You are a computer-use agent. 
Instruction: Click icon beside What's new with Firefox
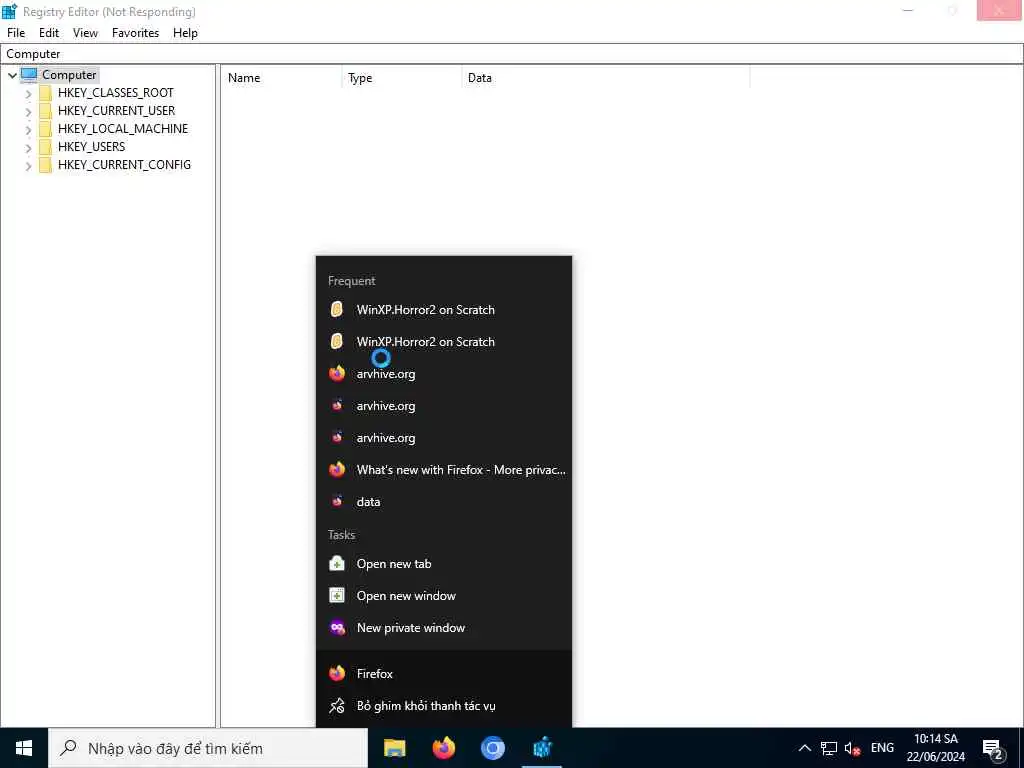tap(337, 470)
